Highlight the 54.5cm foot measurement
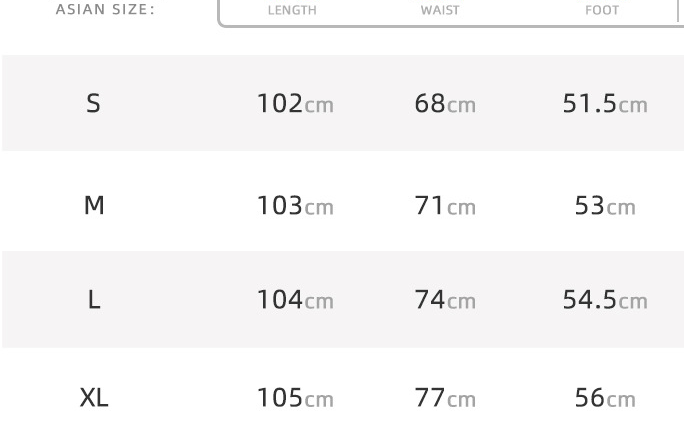This screenshot has width=684, height=433. [x=605, y=299]
